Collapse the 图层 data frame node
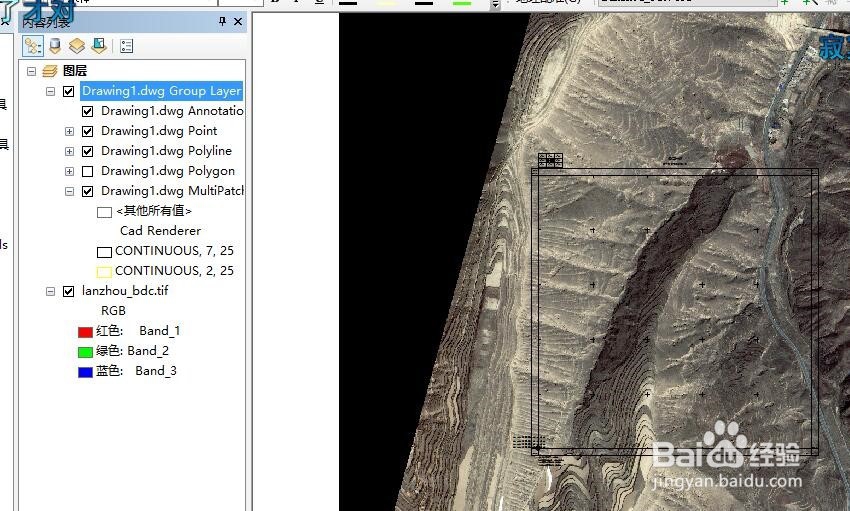 [31, 71]
